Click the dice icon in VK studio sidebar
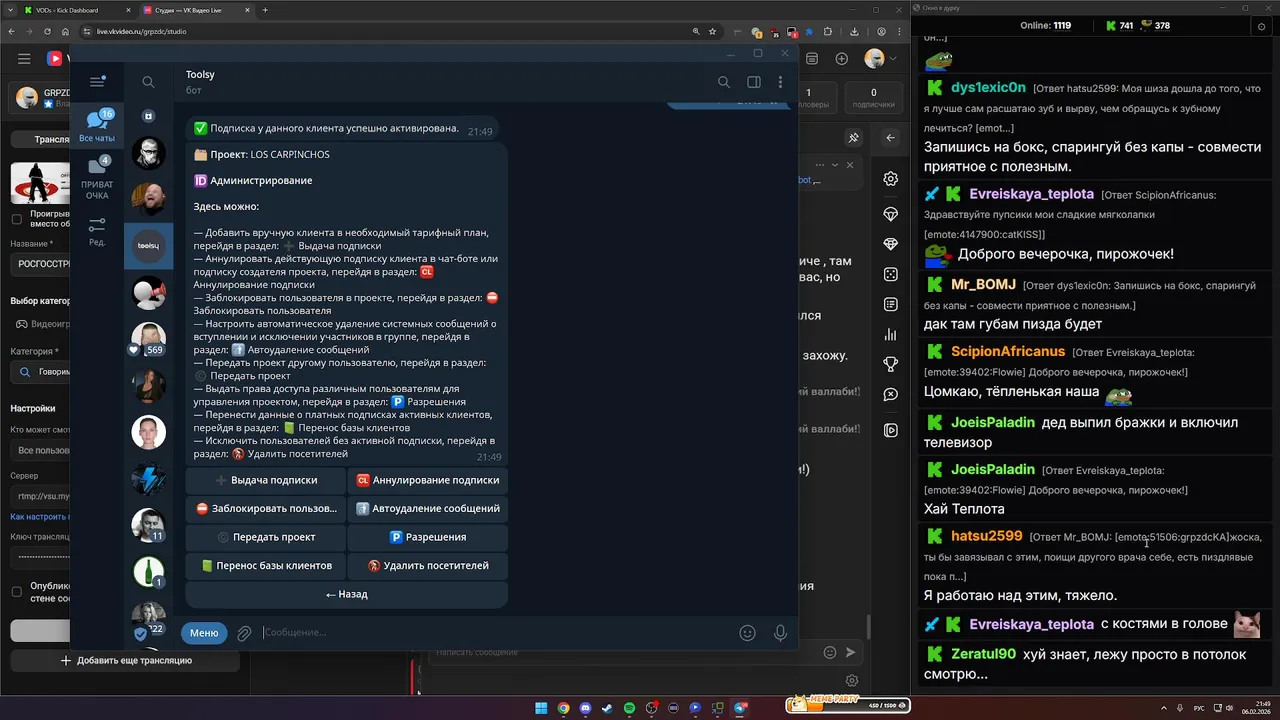 (890, 274)
